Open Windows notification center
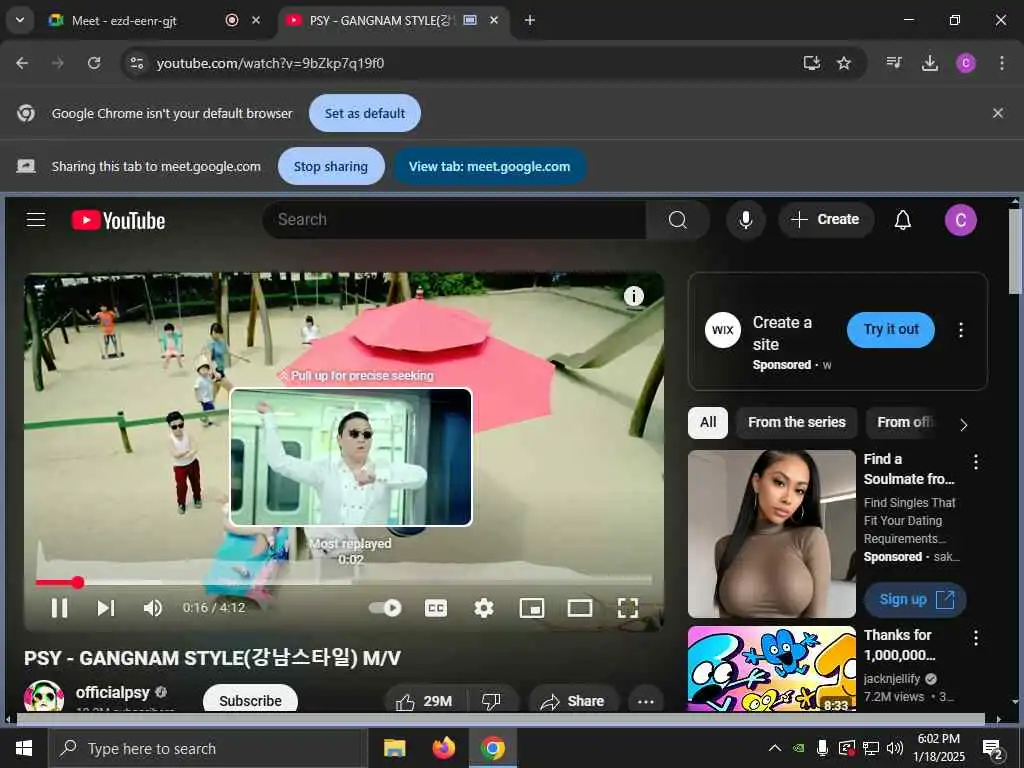 993,749
